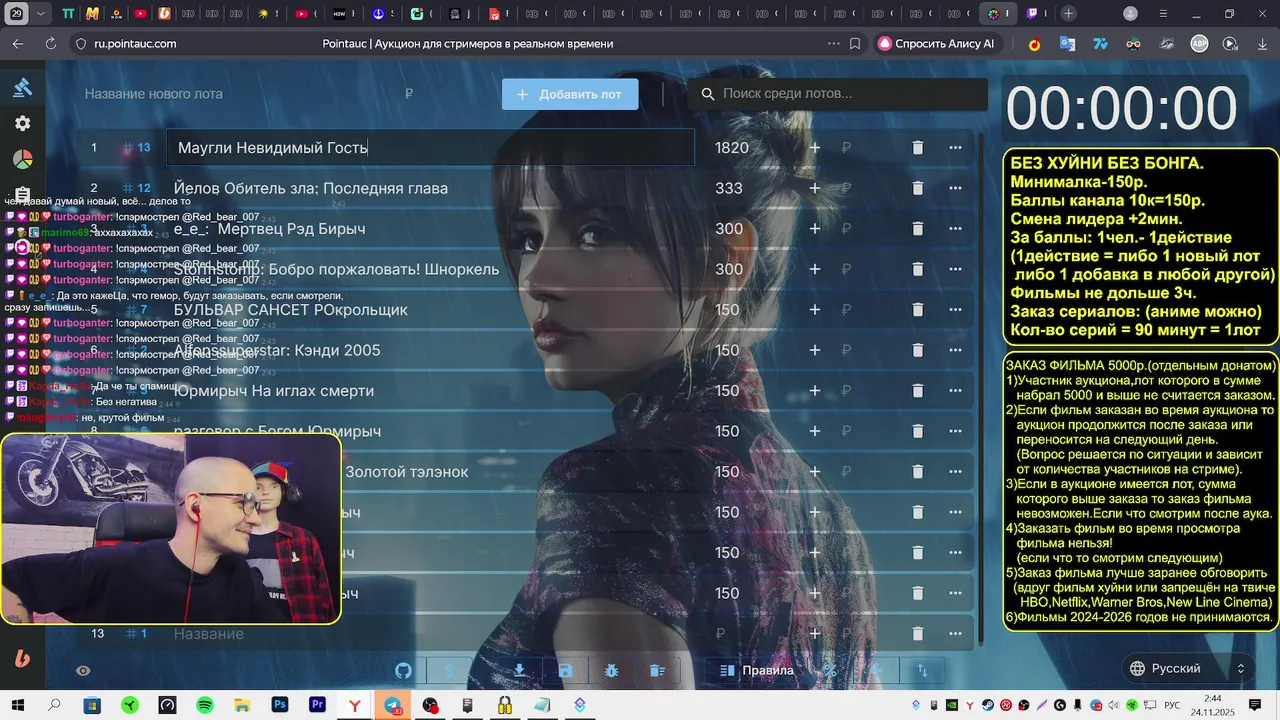This screenshot has width=1280, height=720.
Task: Switch to the Twitch browser tab
Action: click(x=1033, y=14)
